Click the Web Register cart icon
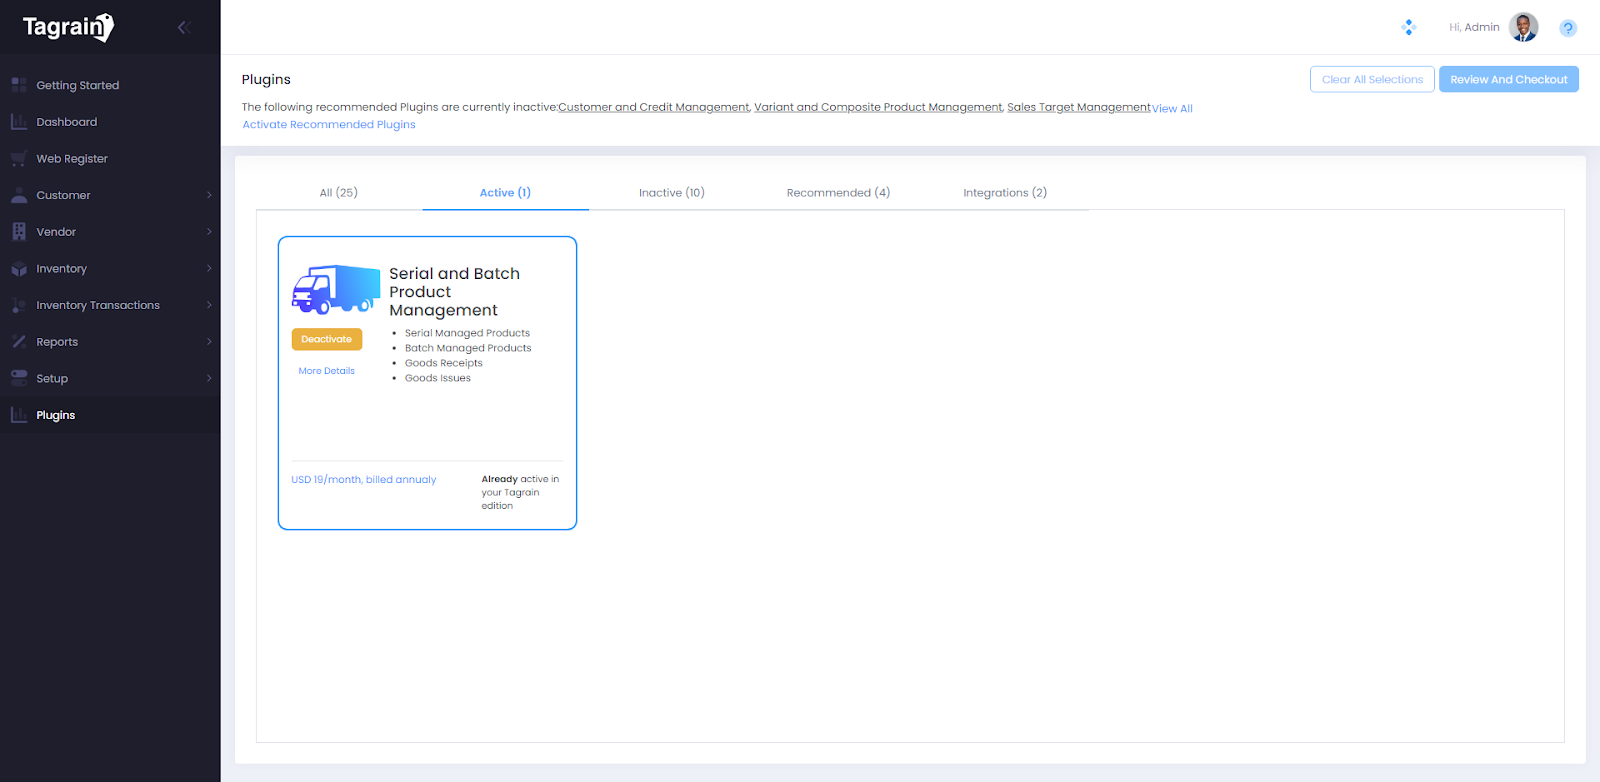 [x=19, y=158]
